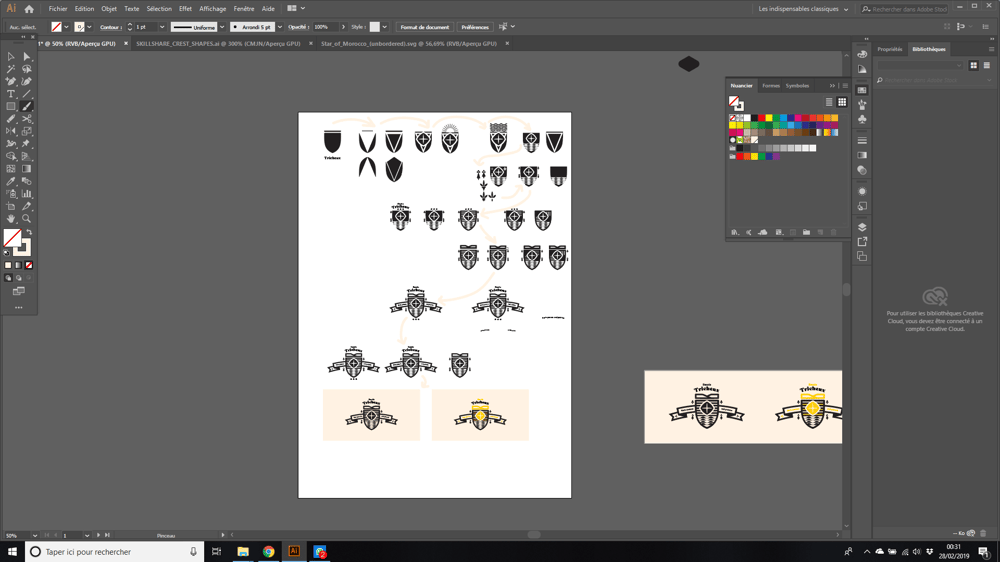Set the paint mode to Color in the toolbox
This screenshot has width=1000, height=562.
pos(8,265)
